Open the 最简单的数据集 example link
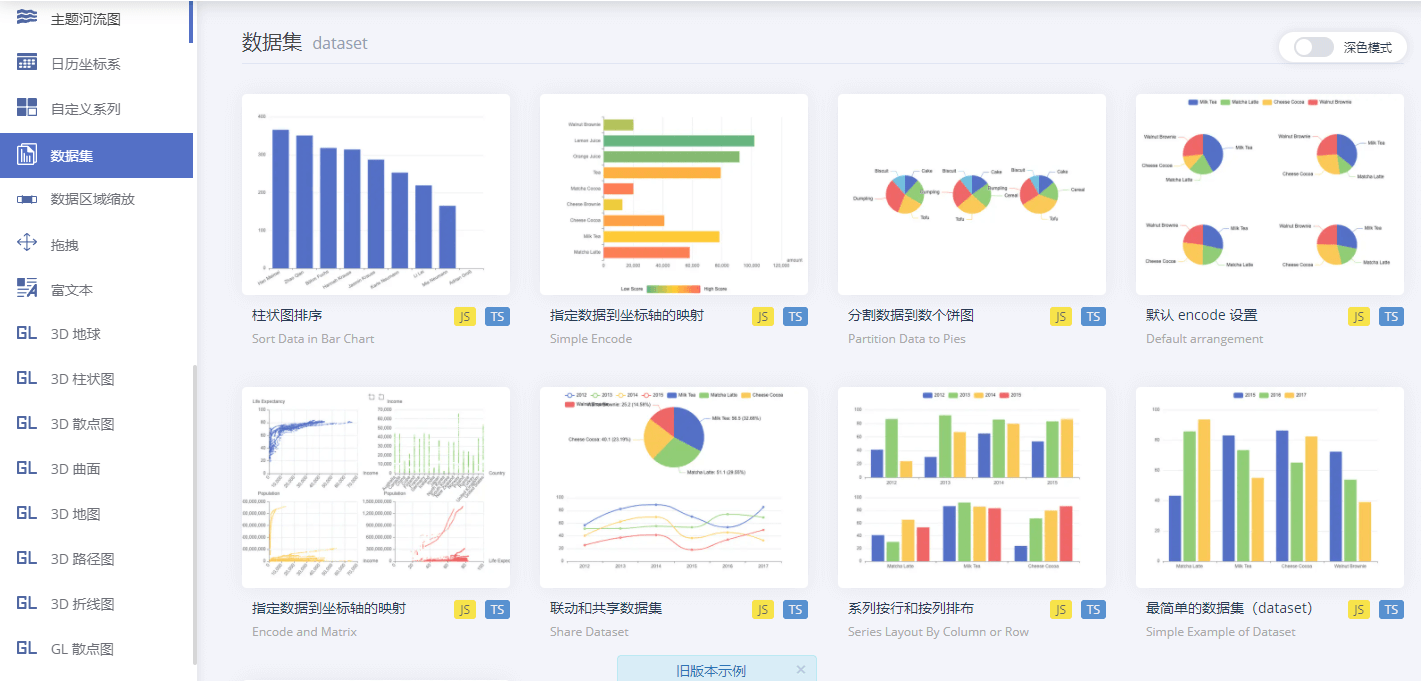 coord(1222,608)
